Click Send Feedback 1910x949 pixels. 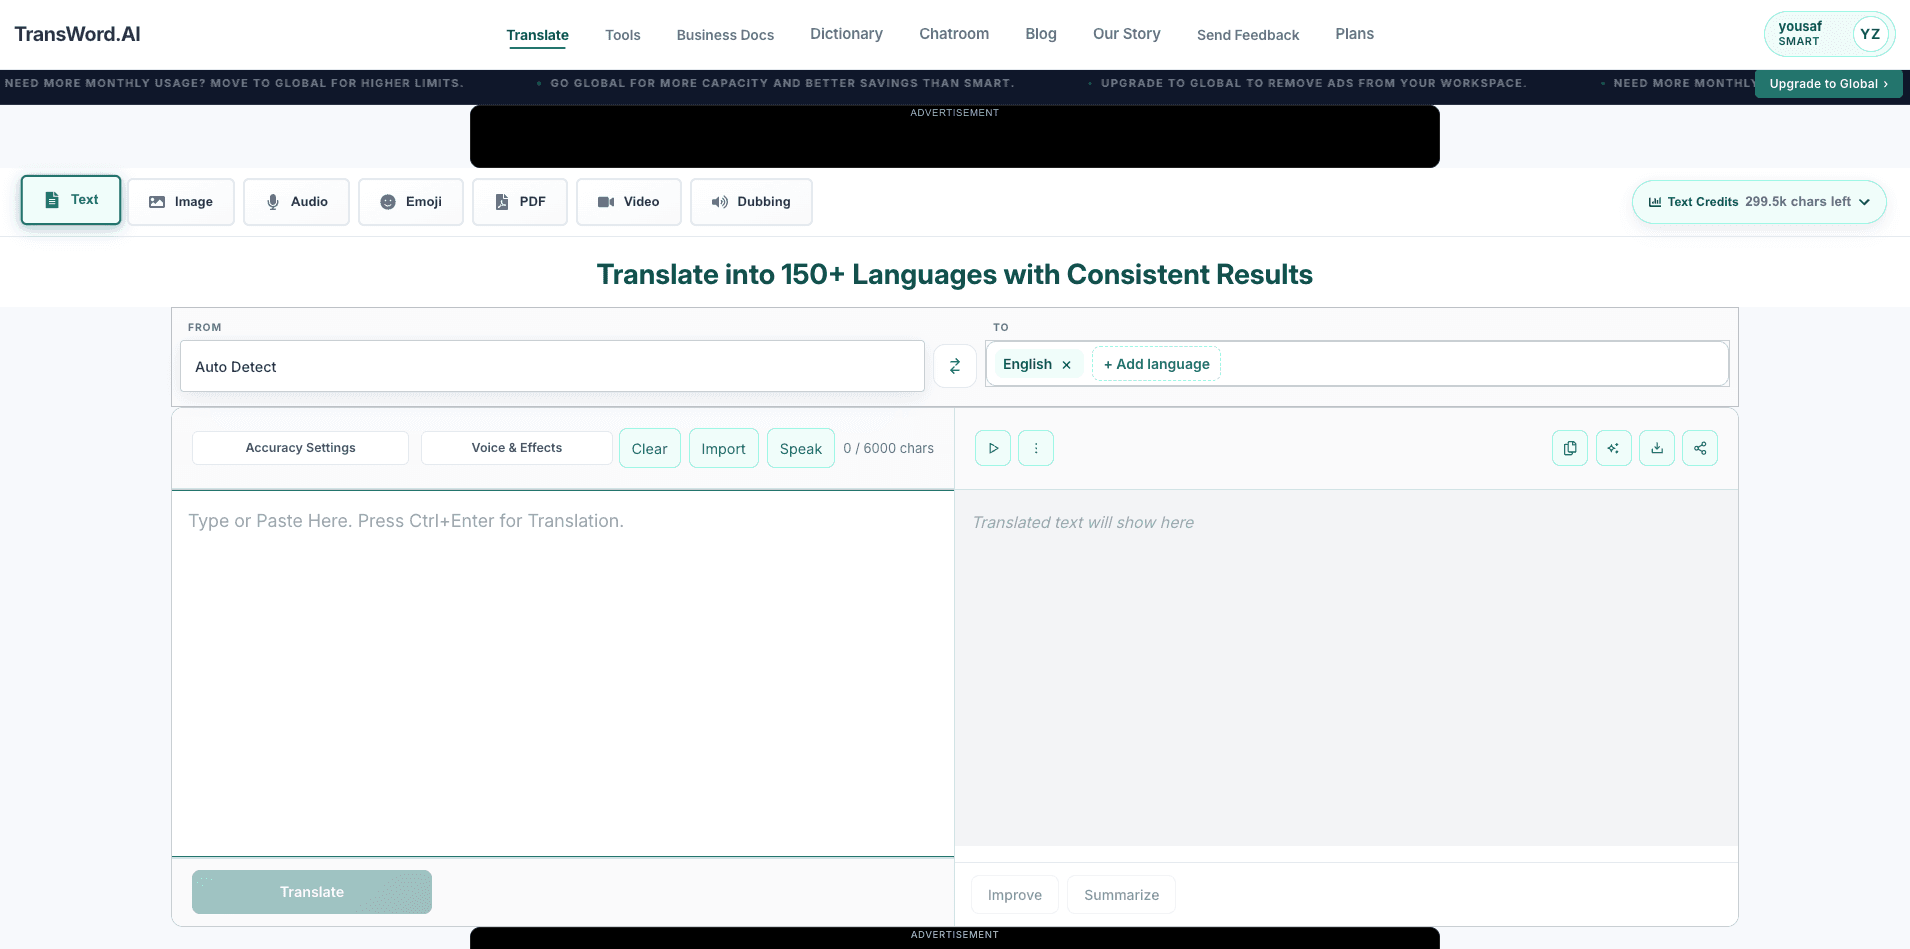coord(1248,35)
